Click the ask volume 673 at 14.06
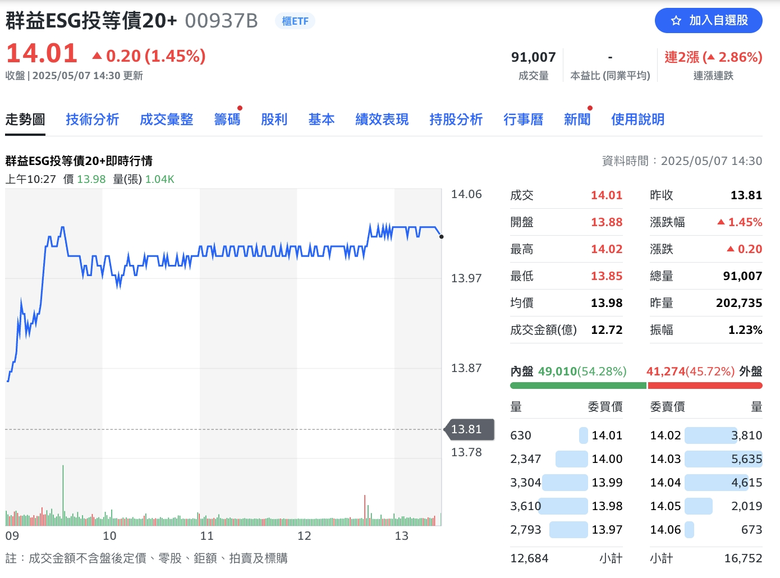The image size is (780, 578). click(x=752, y=530)
